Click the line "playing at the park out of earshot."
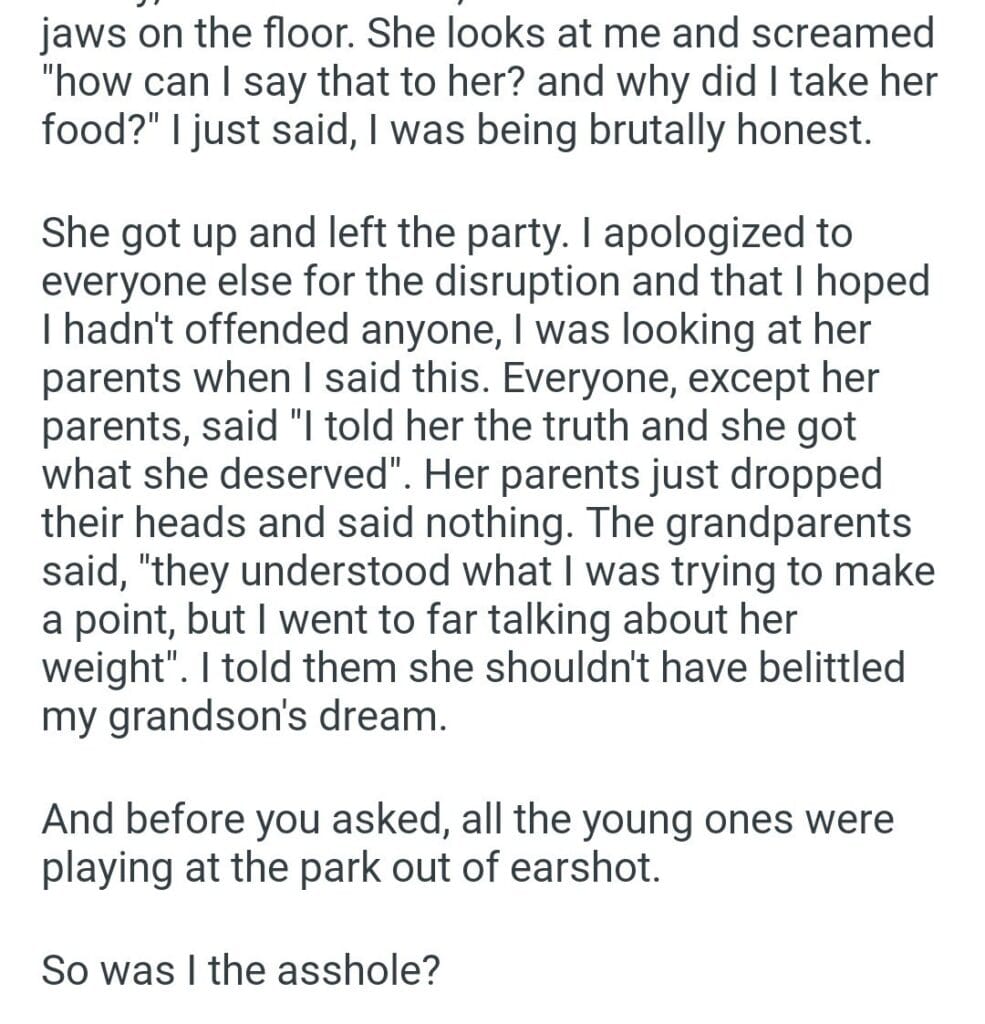This screenshot has height=1024, width=985. (350, 868)
